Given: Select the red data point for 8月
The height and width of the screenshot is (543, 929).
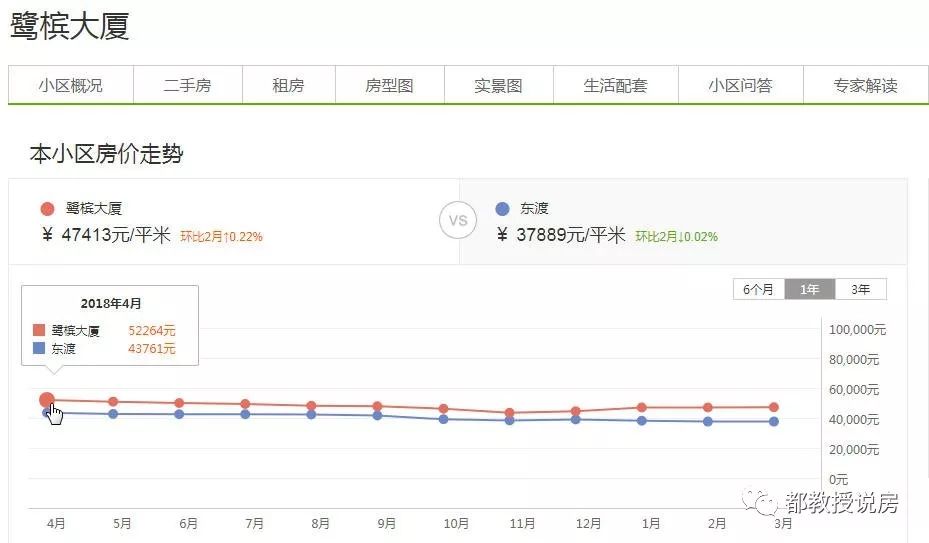Looking at the screenshot, I should click(311, 406).
